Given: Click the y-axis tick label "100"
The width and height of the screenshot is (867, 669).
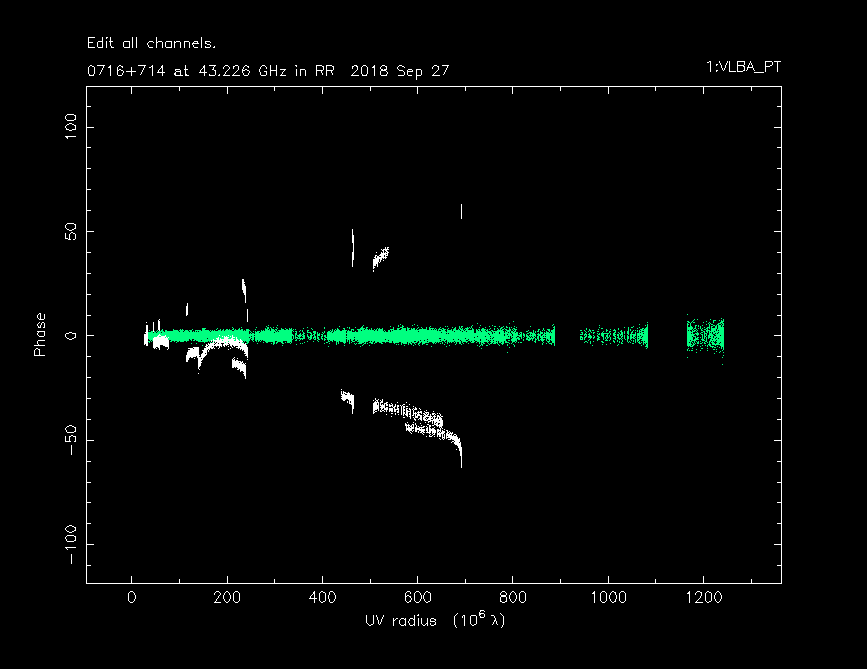Looking at the screenshot, I should point(71,127).
